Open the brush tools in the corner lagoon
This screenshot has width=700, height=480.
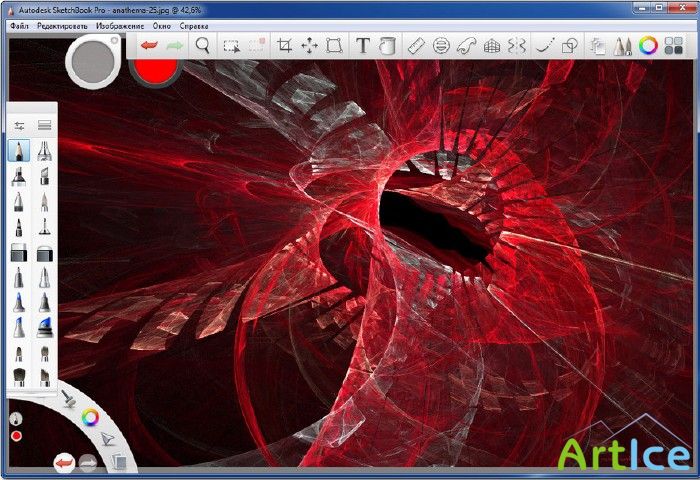click(x=69, y=398)
